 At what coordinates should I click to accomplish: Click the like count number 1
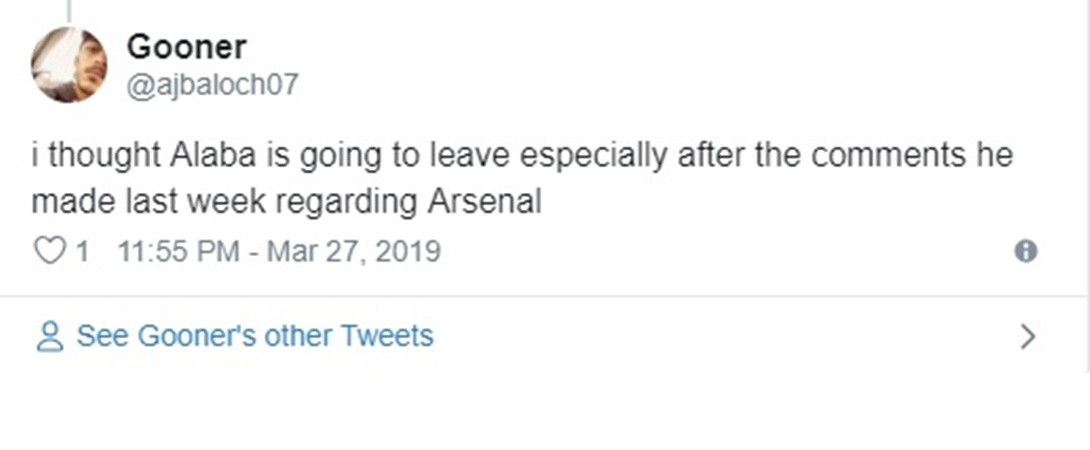pyautogui.click(x=82, y=250)
